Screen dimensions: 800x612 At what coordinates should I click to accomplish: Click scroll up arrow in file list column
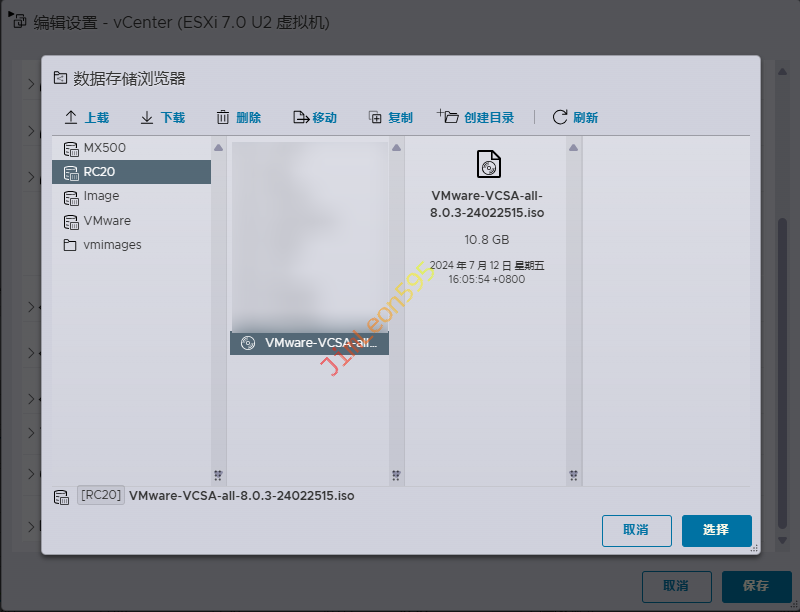397,148
